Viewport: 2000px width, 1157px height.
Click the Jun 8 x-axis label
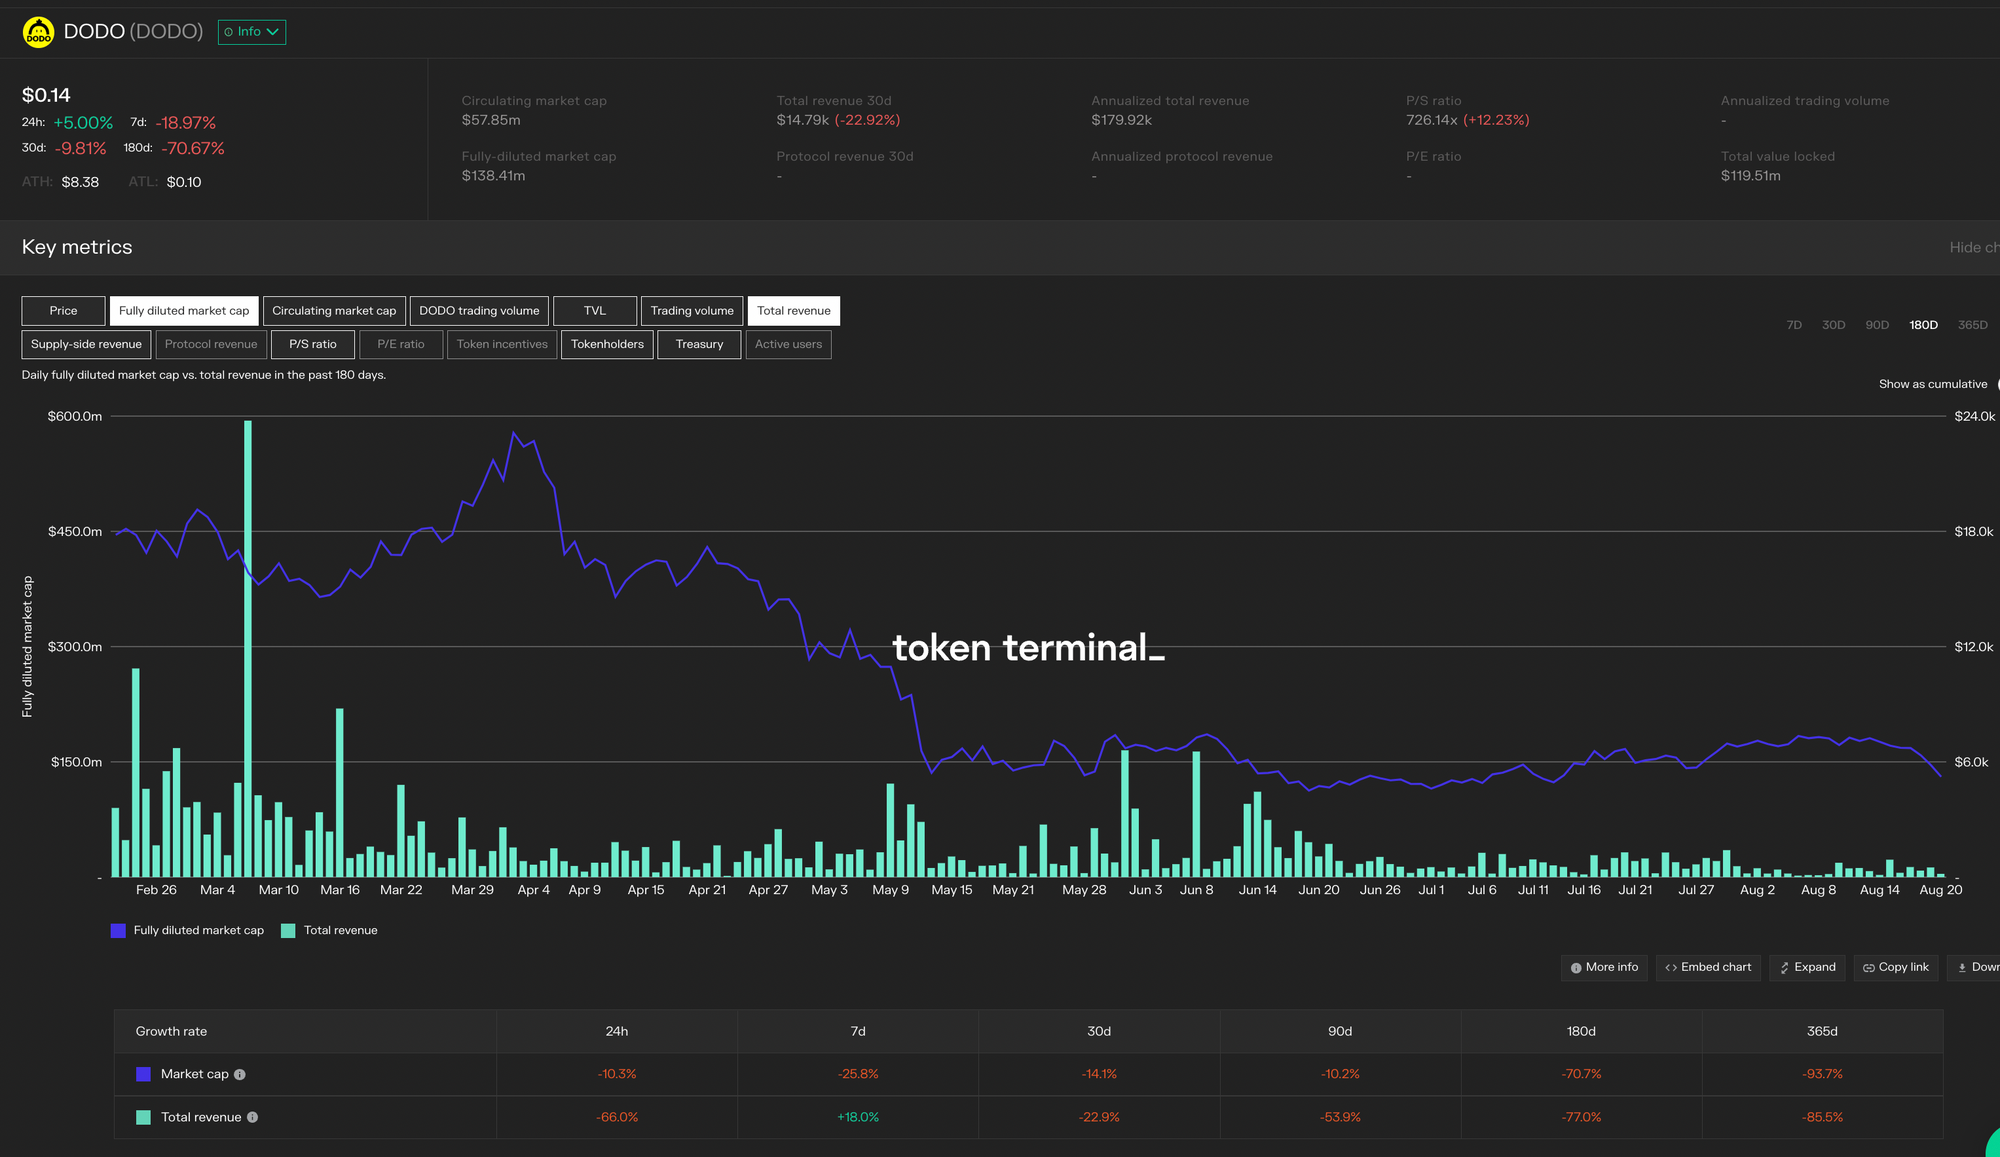point(1196,890)
